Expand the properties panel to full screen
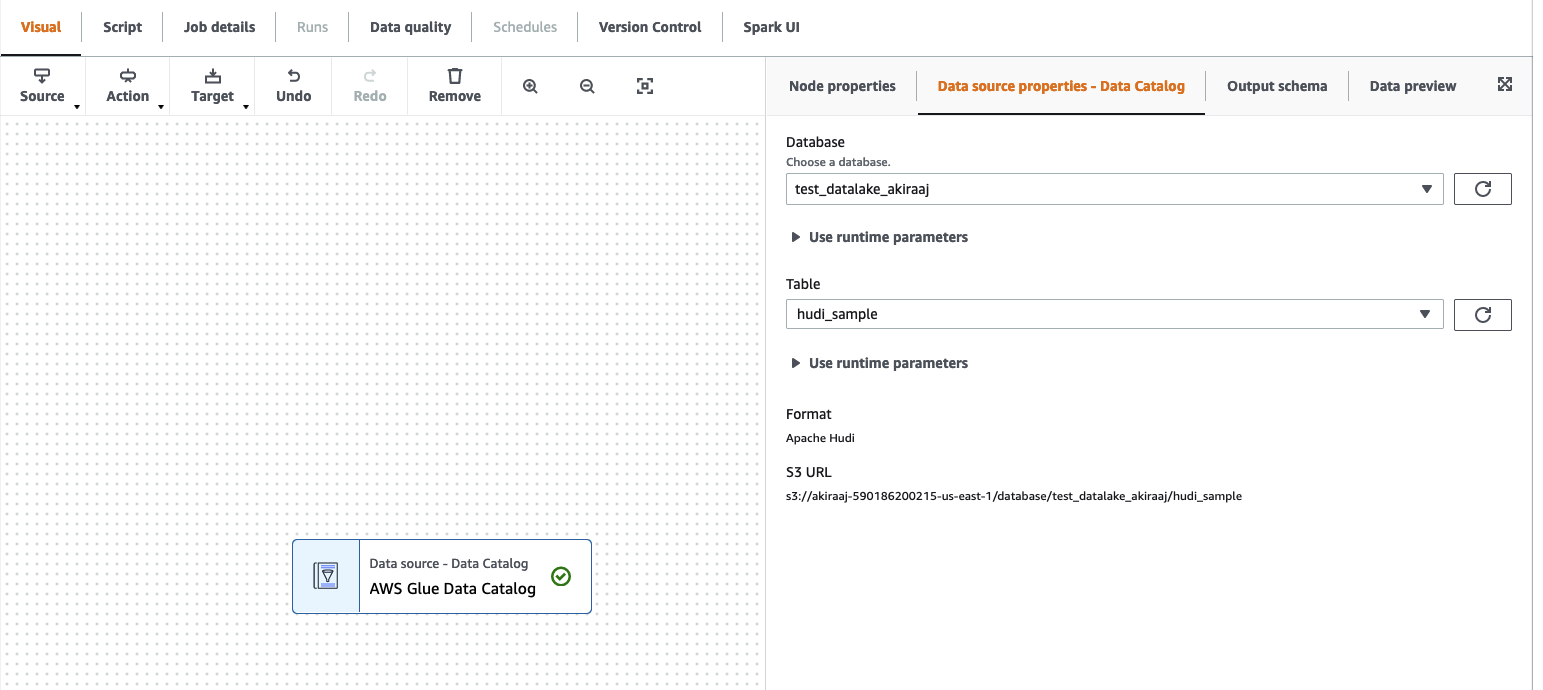The height and width of the screenshot is (690, 1543). [x=1504, y=85]
